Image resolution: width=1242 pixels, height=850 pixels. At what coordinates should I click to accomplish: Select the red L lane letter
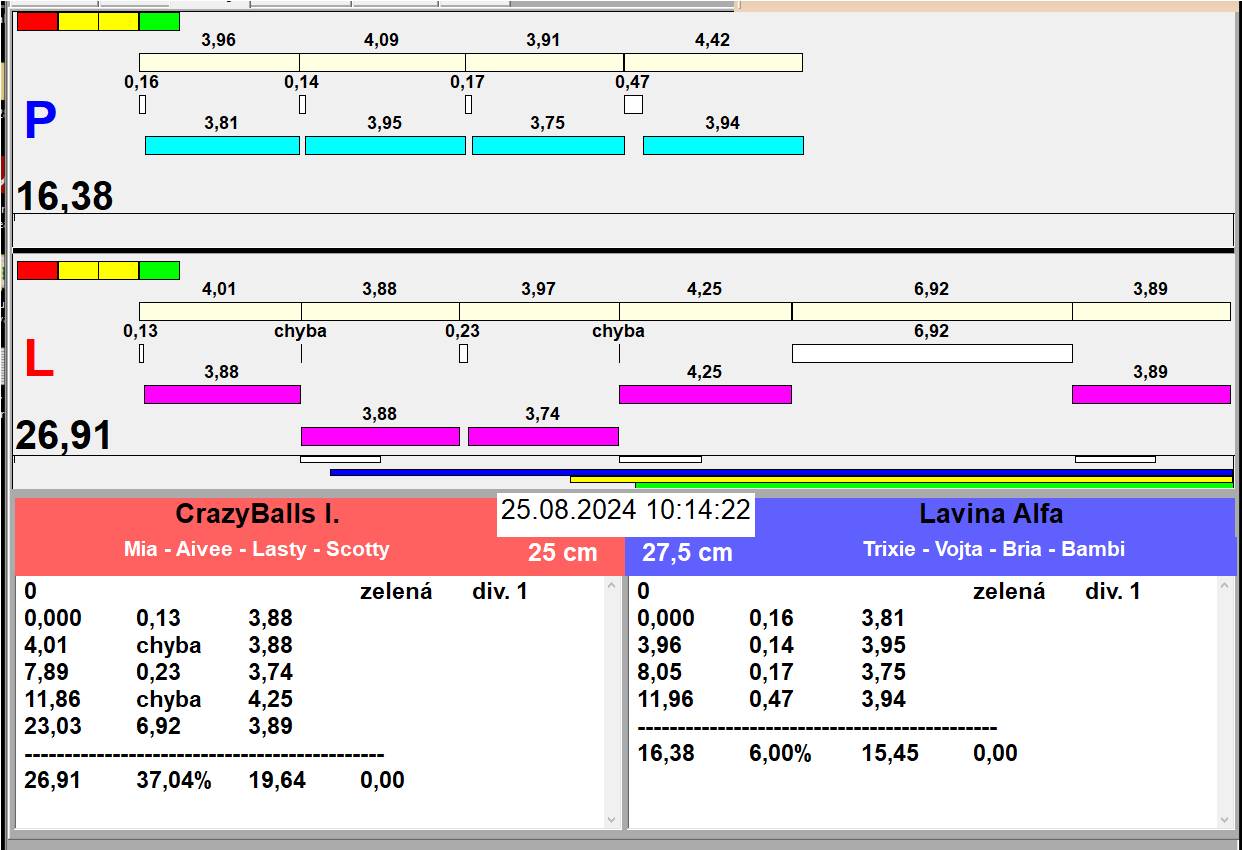point(38,360)
